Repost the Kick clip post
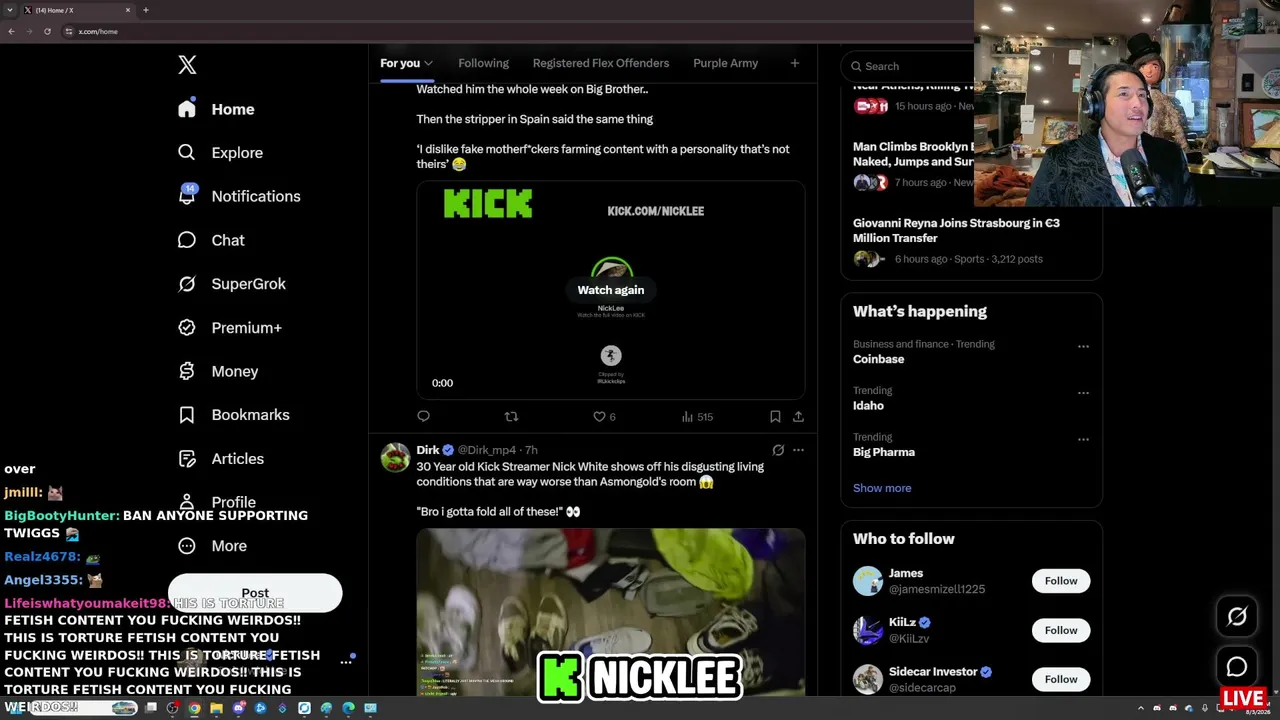 click(511, 416)
